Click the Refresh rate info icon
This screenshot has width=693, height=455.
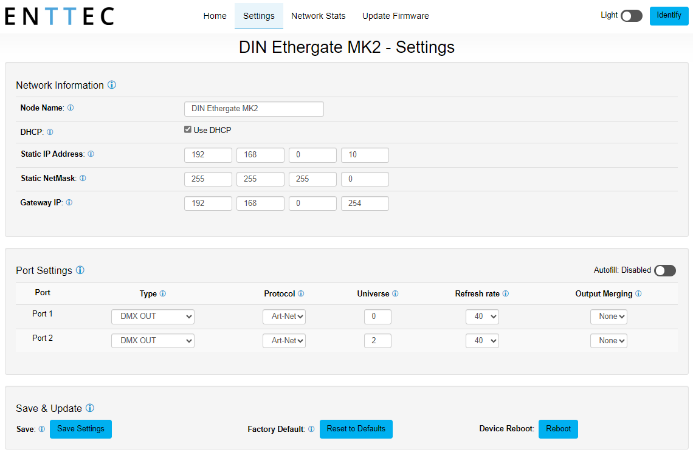coord(506,294)
